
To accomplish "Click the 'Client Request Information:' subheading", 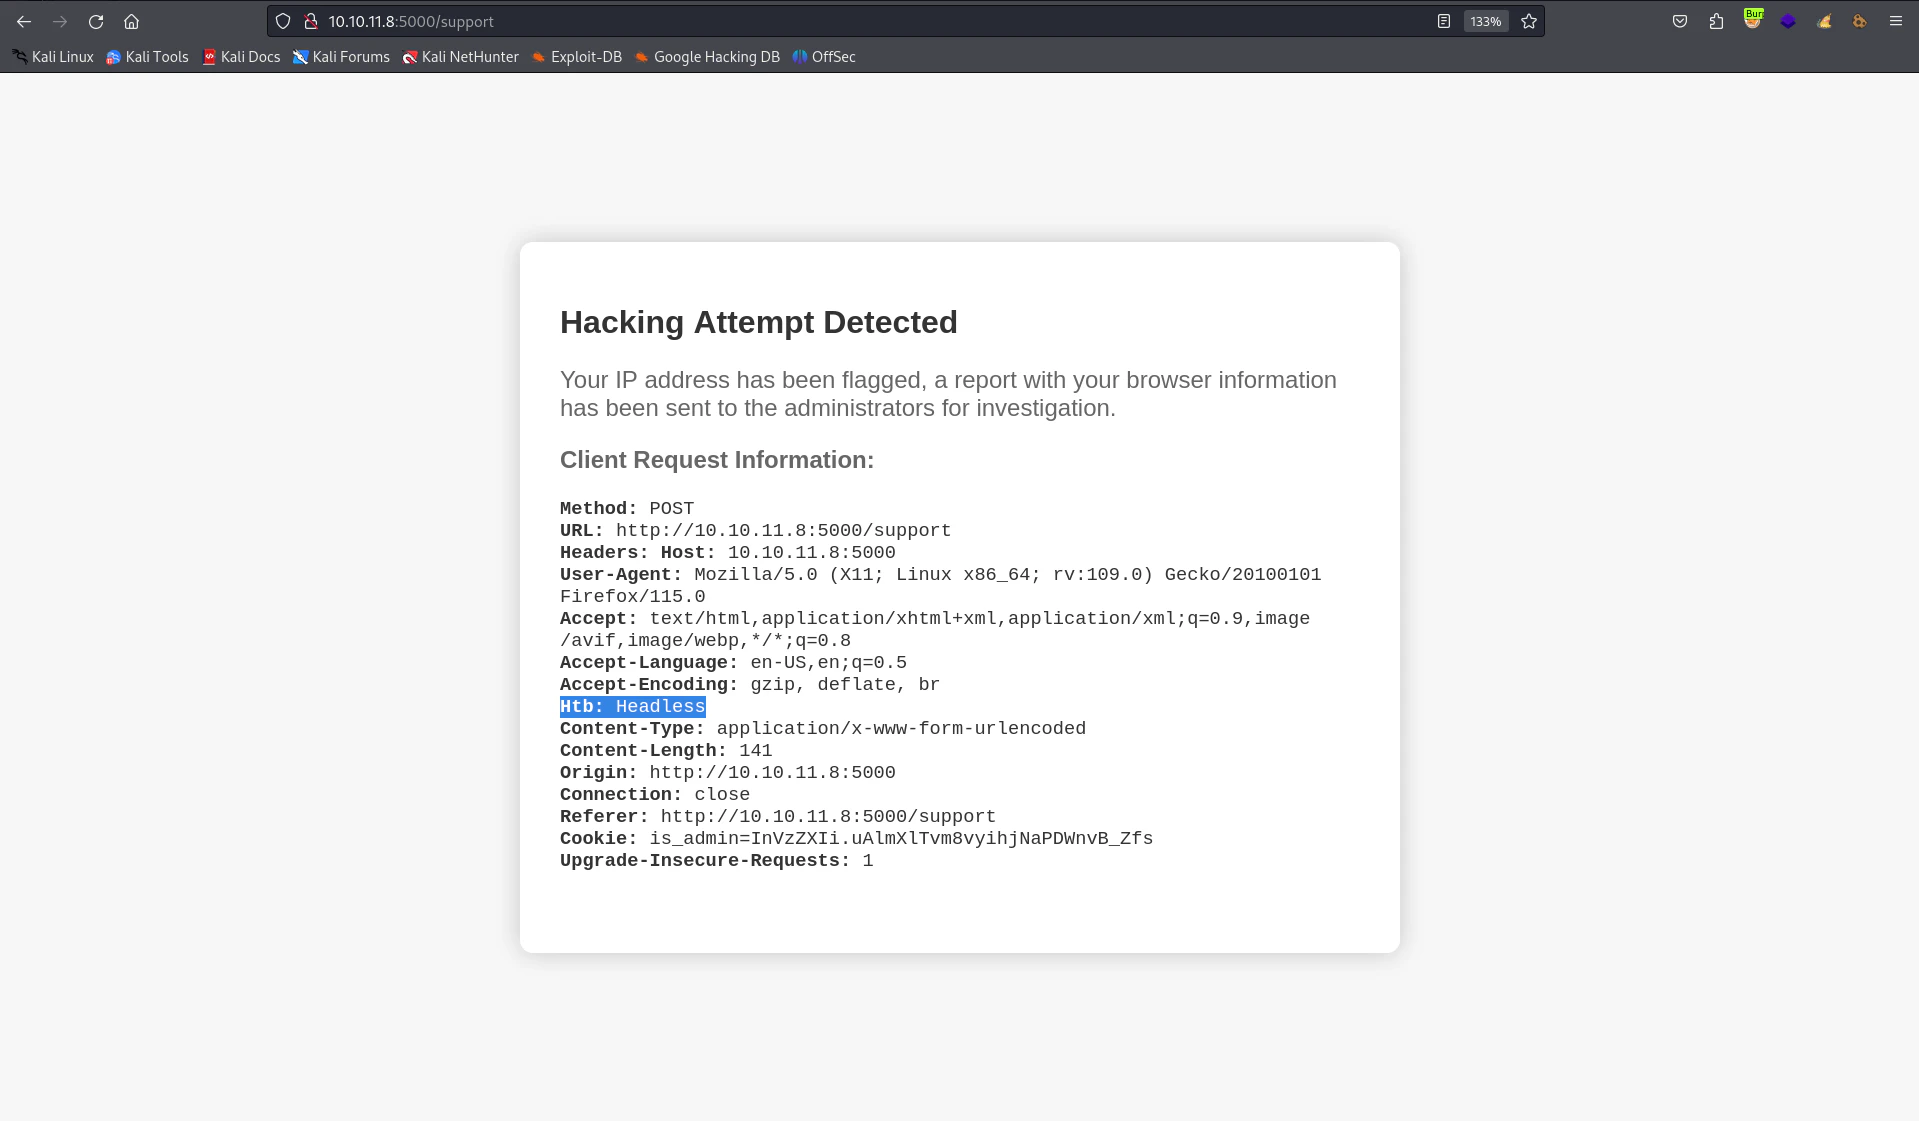I will (x=716, y=460).
